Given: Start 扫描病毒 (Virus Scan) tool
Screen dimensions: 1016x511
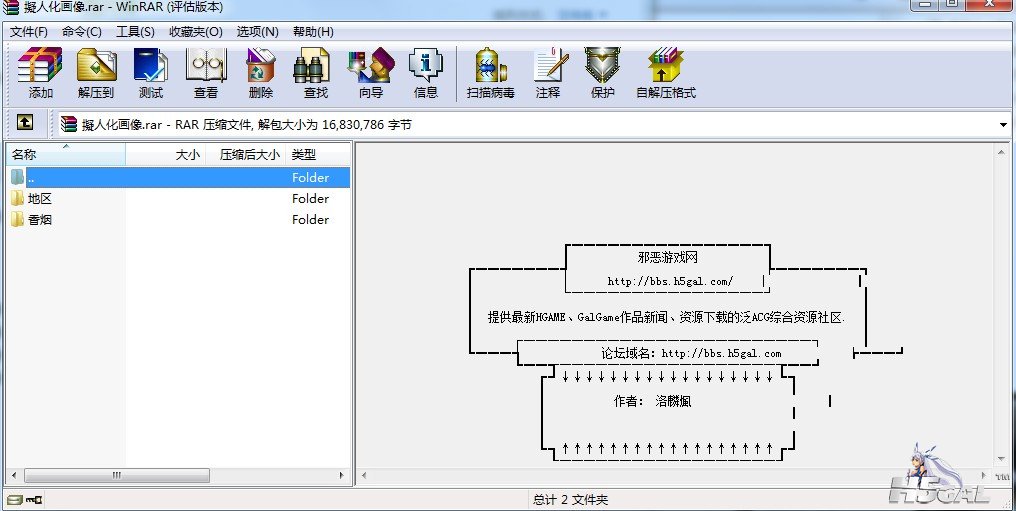Looking at the screenshot, I should pyautogui.click(x=490, y=73).
